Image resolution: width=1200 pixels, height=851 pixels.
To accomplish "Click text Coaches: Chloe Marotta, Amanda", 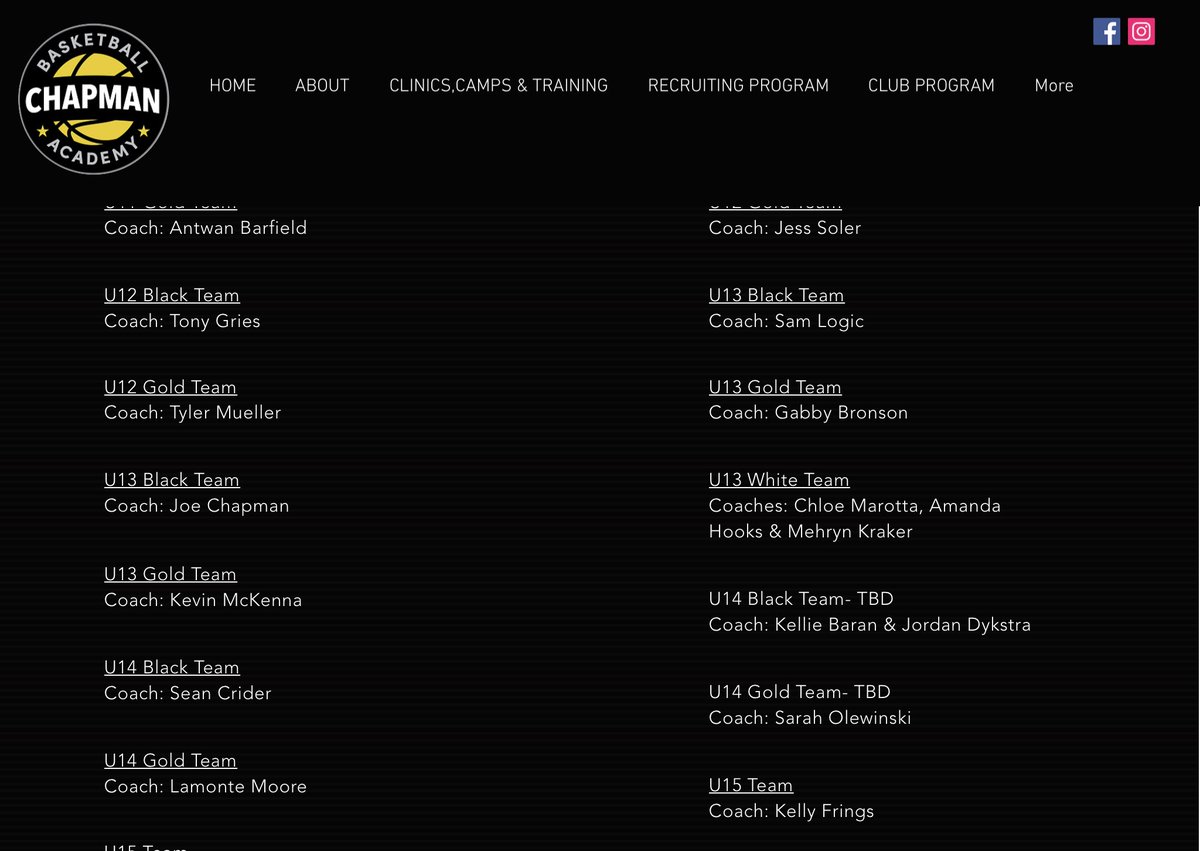I will [x=855, y=506].
